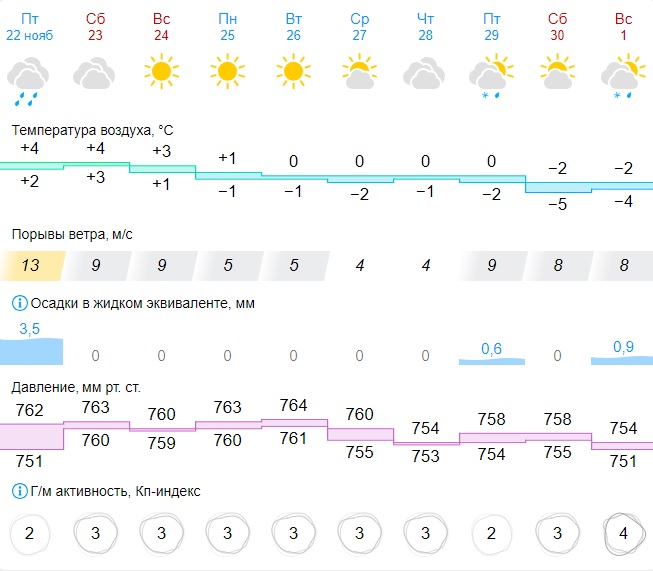Click the Температура воздуха, °C label
653x571 pixels.
point(92,130)
